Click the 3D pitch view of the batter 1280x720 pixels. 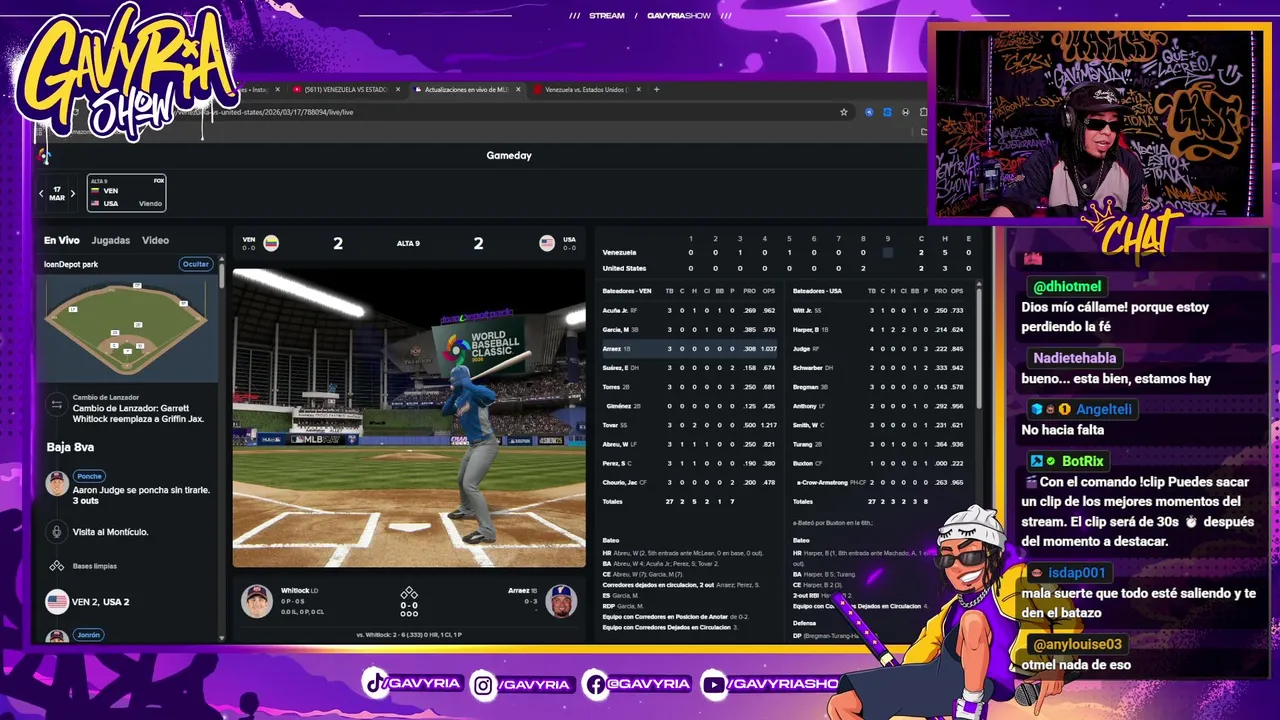409,418
